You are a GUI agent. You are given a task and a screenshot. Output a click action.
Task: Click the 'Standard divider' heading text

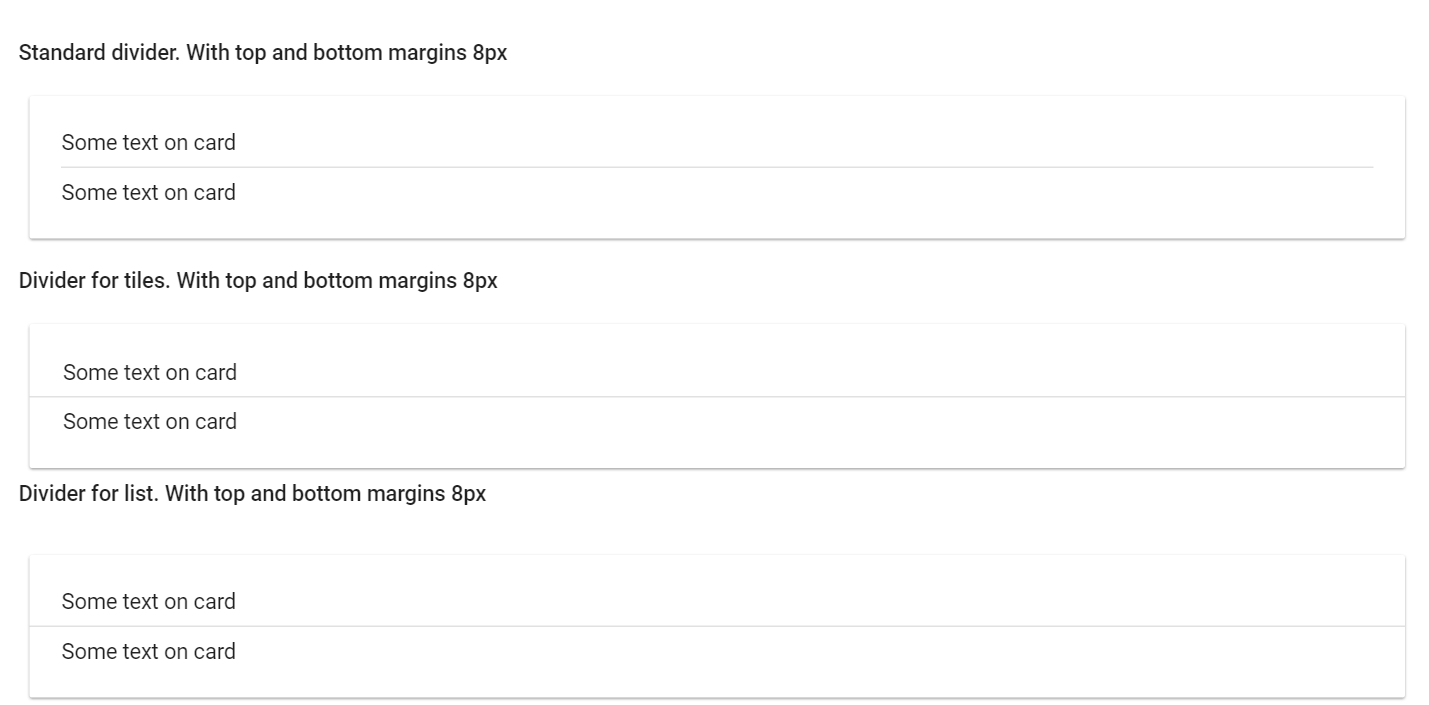click(263, 53)
